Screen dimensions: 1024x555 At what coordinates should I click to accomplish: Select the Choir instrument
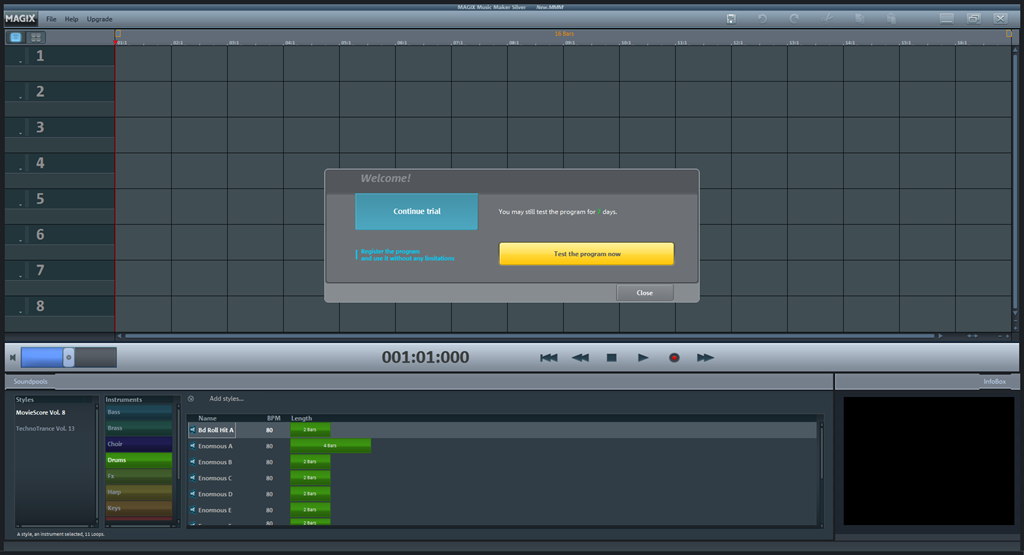point(138,444)
